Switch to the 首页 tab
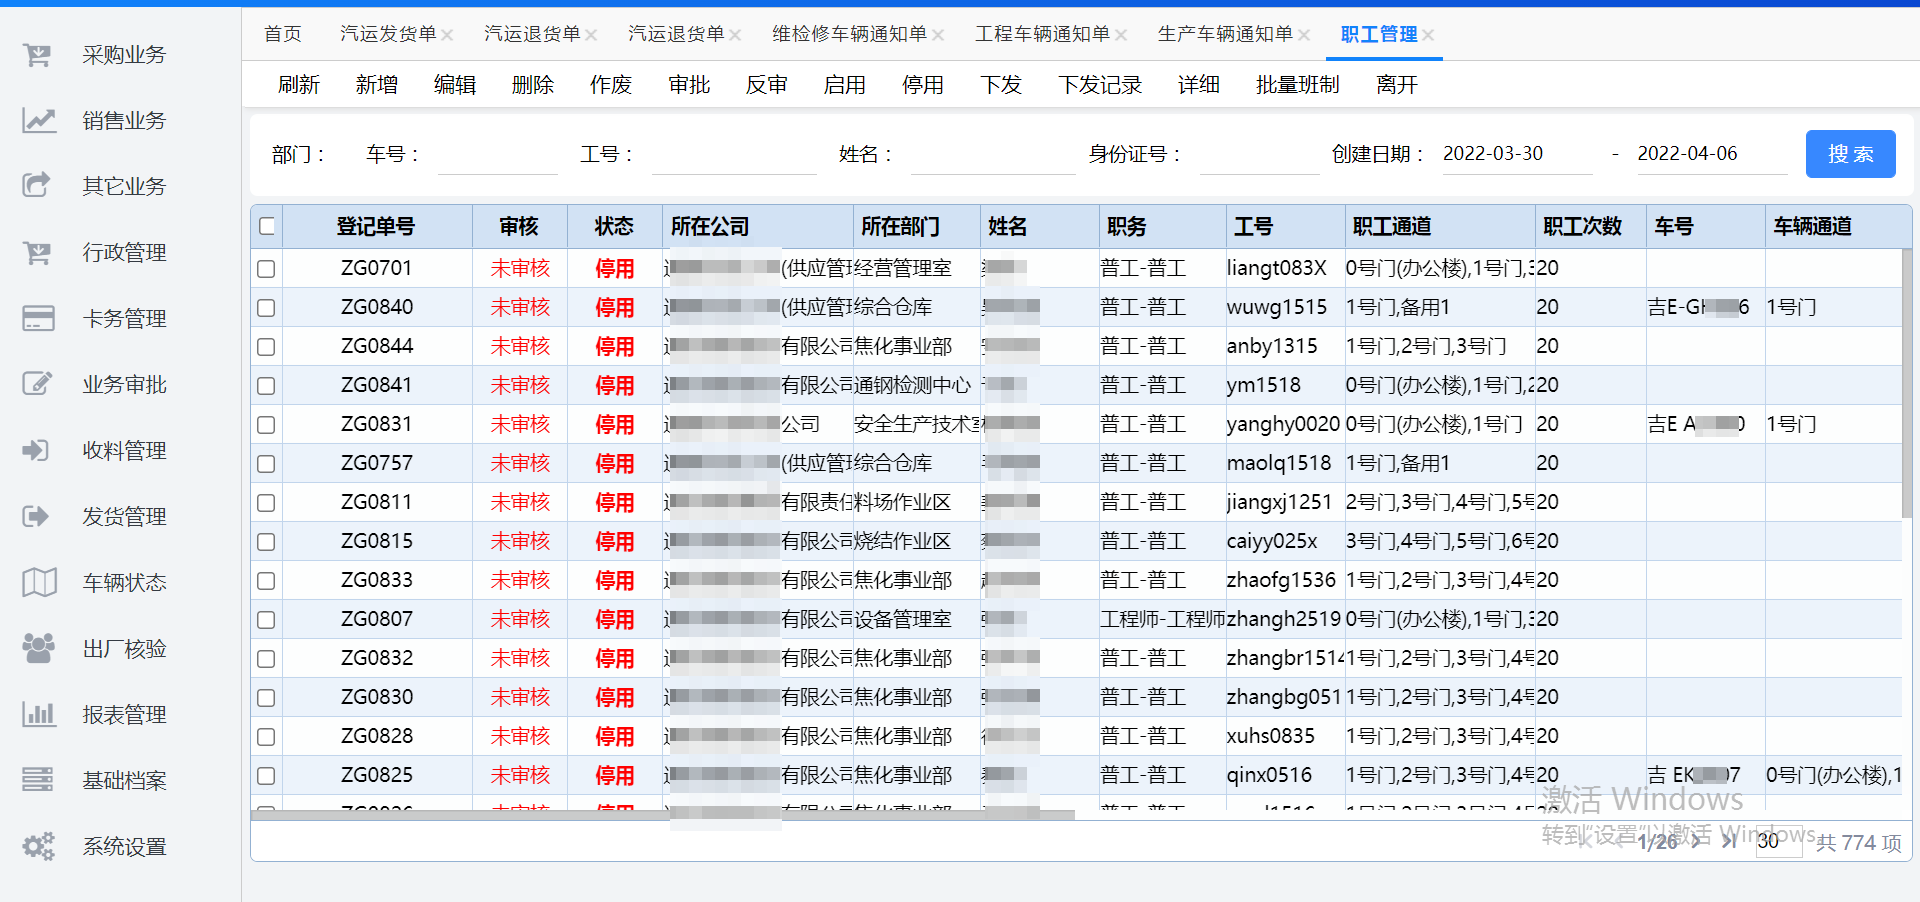This screenshot has width=1920, height=902. pos(282,33)
